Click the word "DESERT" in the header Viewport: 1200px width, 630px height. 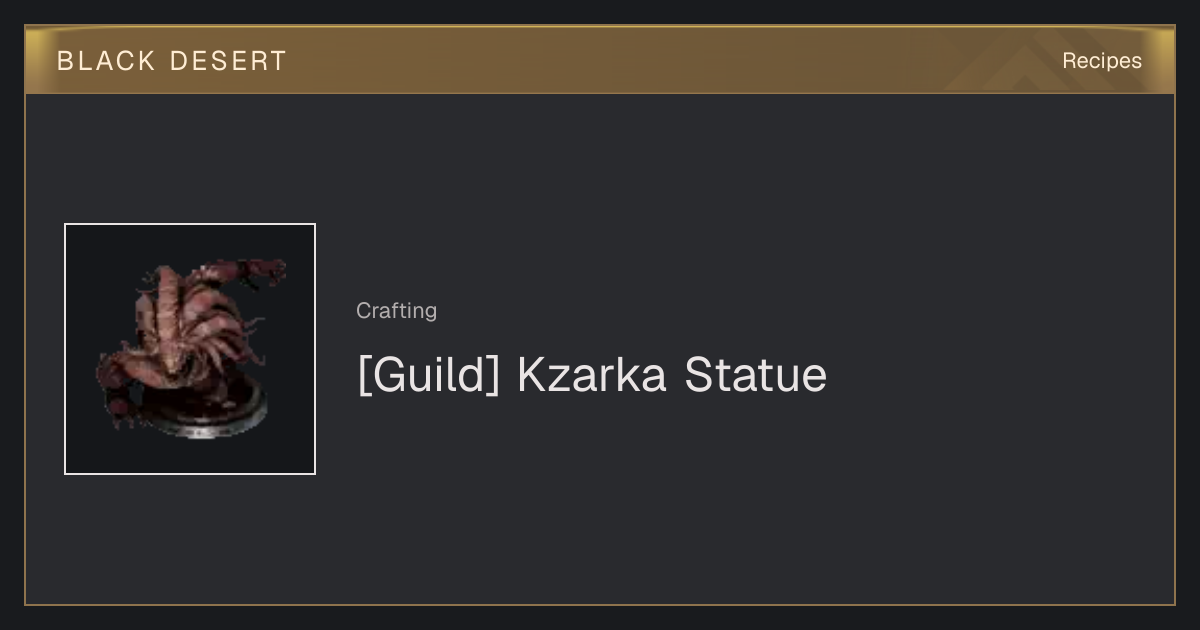pyautogui.click(x=228, y=61)
